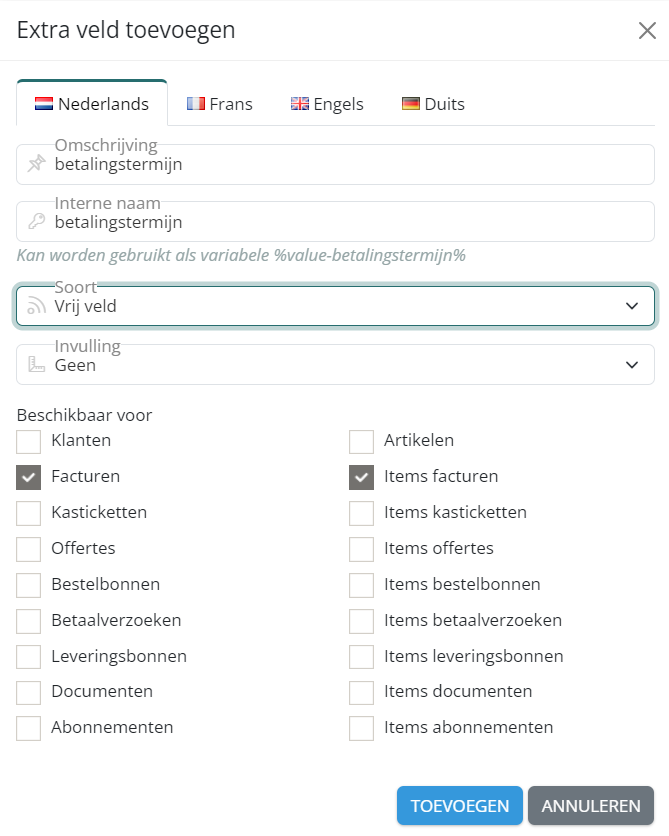Click the pin icon beside Omschrijving
Screen dimensions: 669x836
pyautogui.click(x=37, y=164)
